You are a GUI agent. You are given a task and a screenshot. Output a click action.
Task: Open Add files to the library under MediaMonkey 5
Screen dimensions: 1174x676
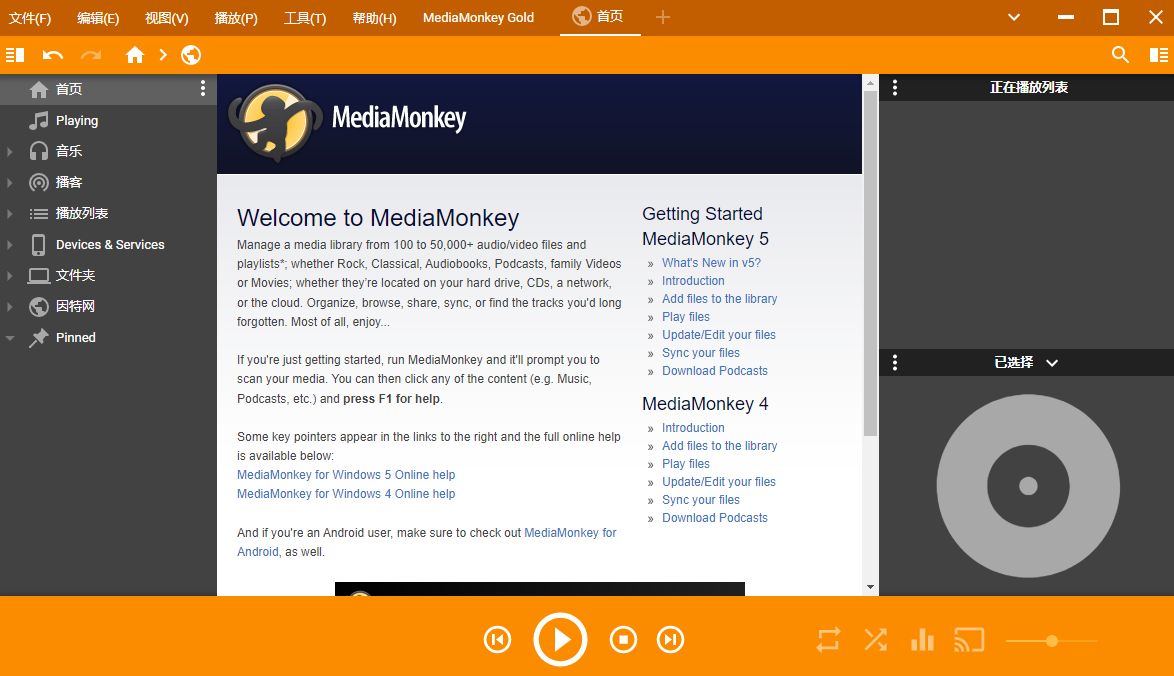pyautogui.click(x=720, y=299)
